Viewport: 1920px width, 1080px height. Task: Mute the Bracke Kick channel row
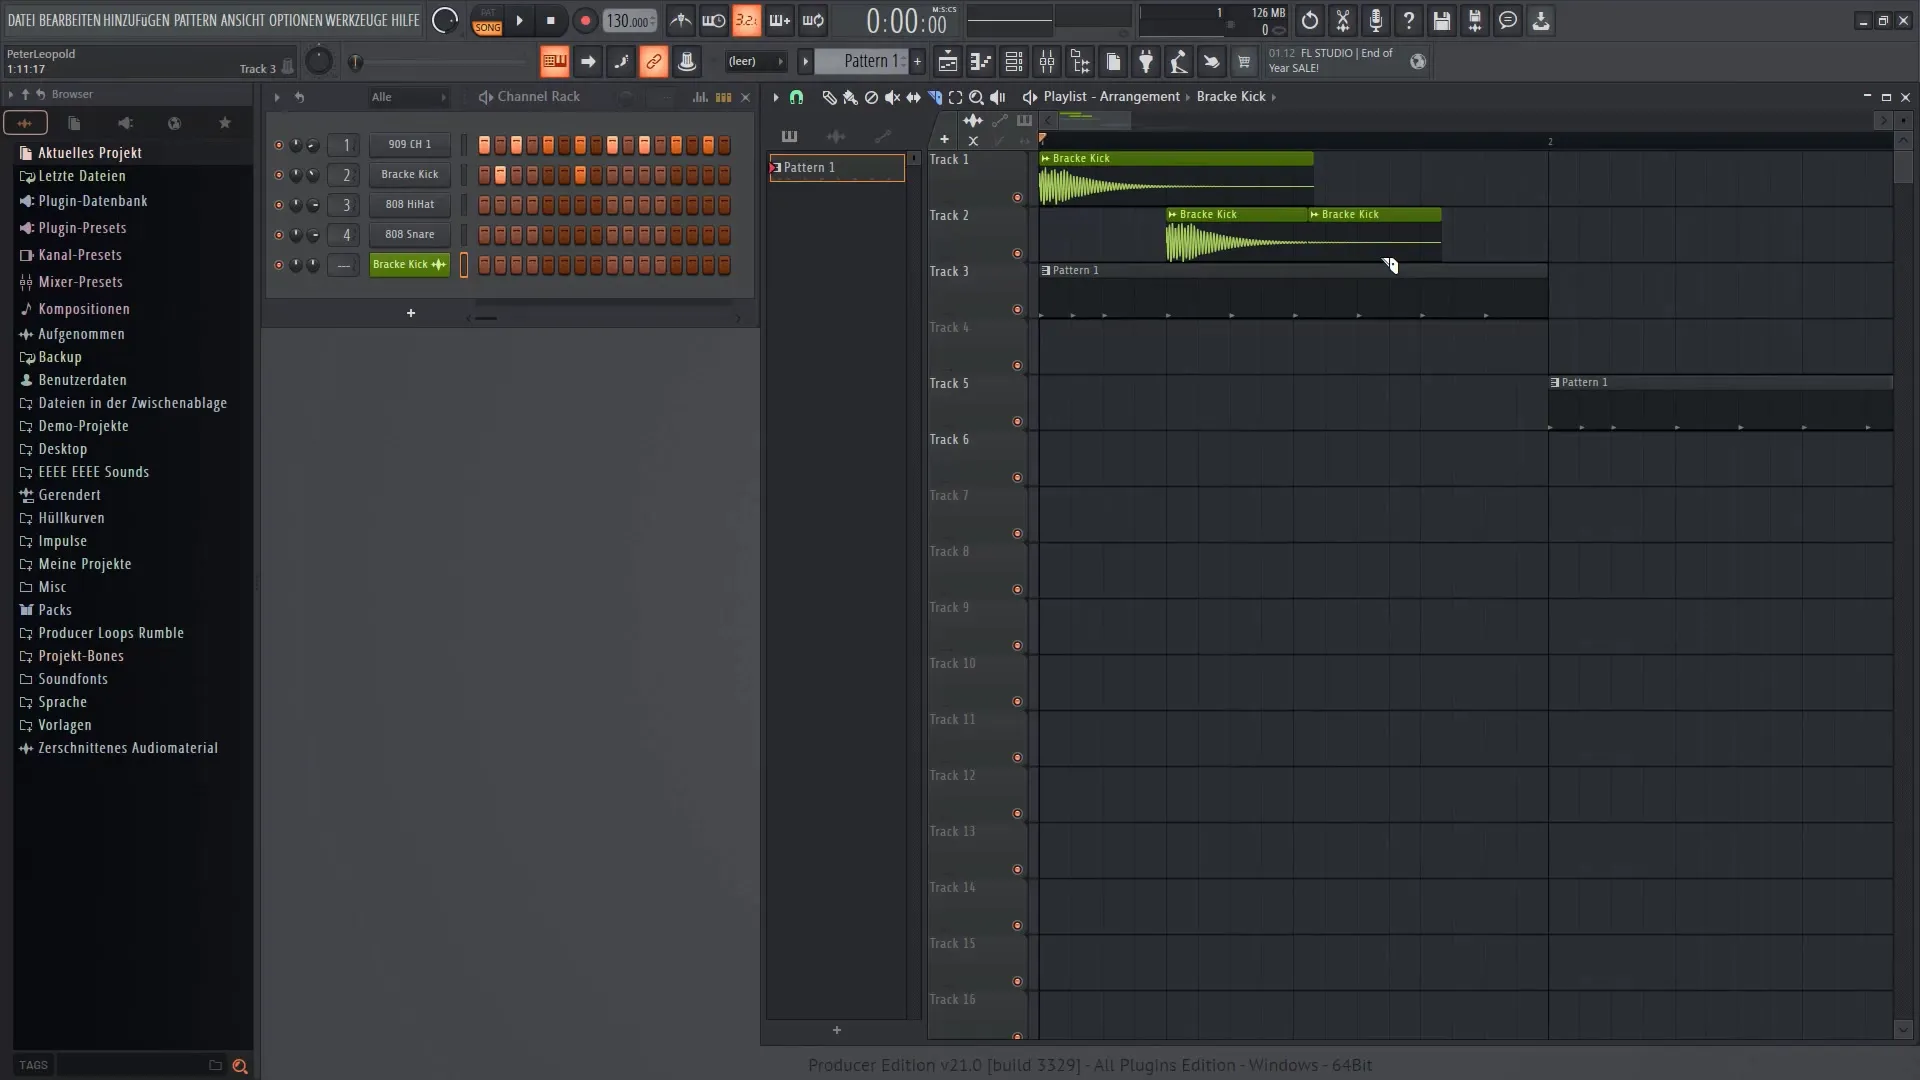point(277,174)
